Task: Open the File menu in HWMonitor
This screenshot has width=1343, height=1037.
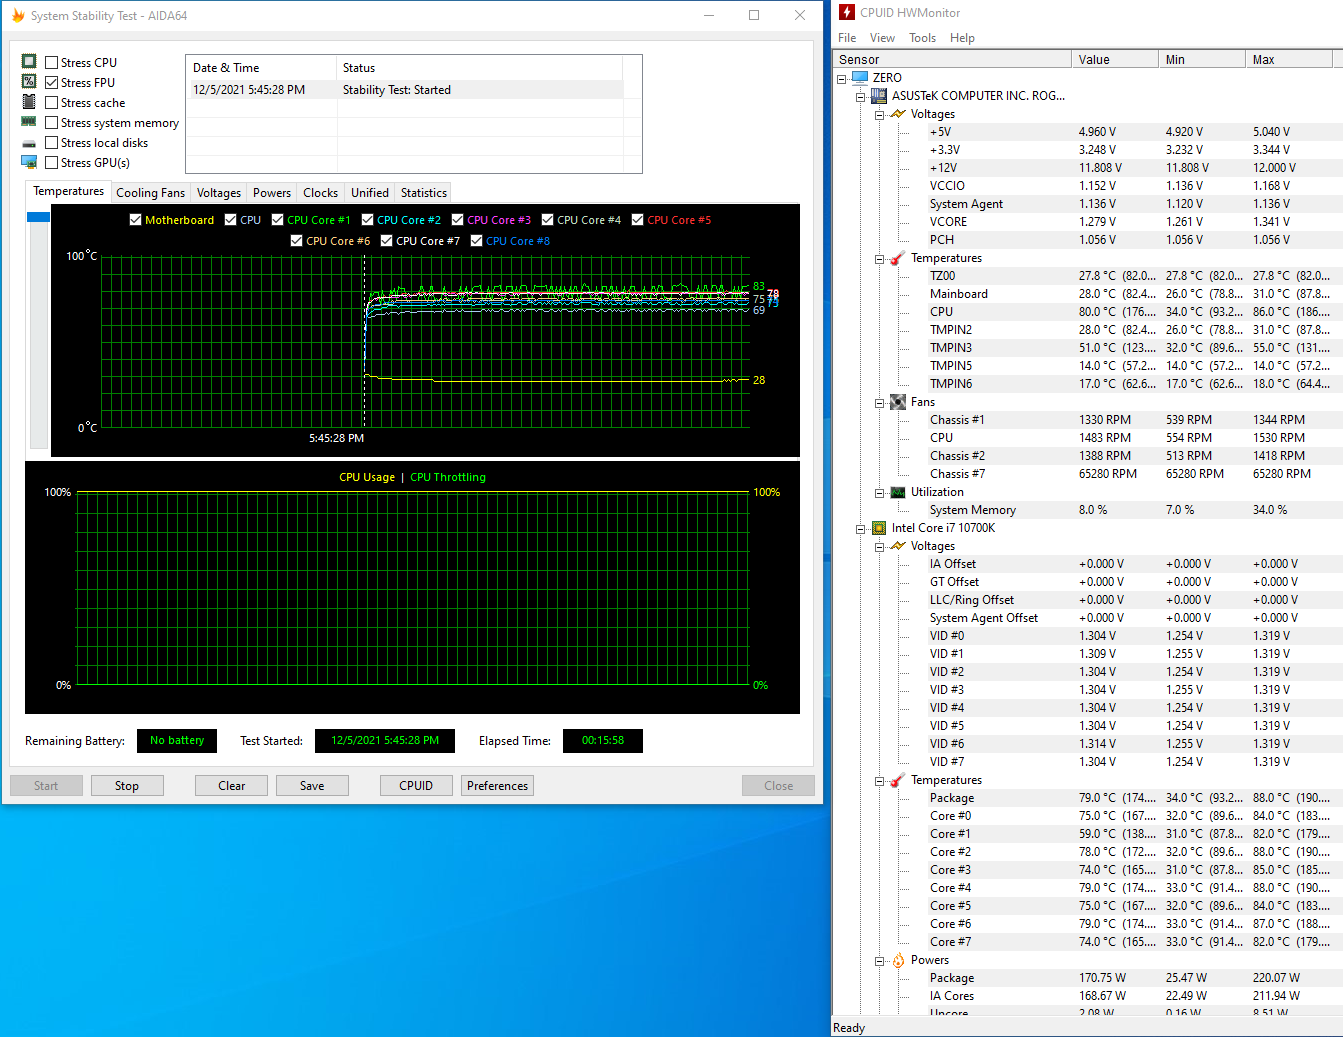Action: [x=847, y=38]
